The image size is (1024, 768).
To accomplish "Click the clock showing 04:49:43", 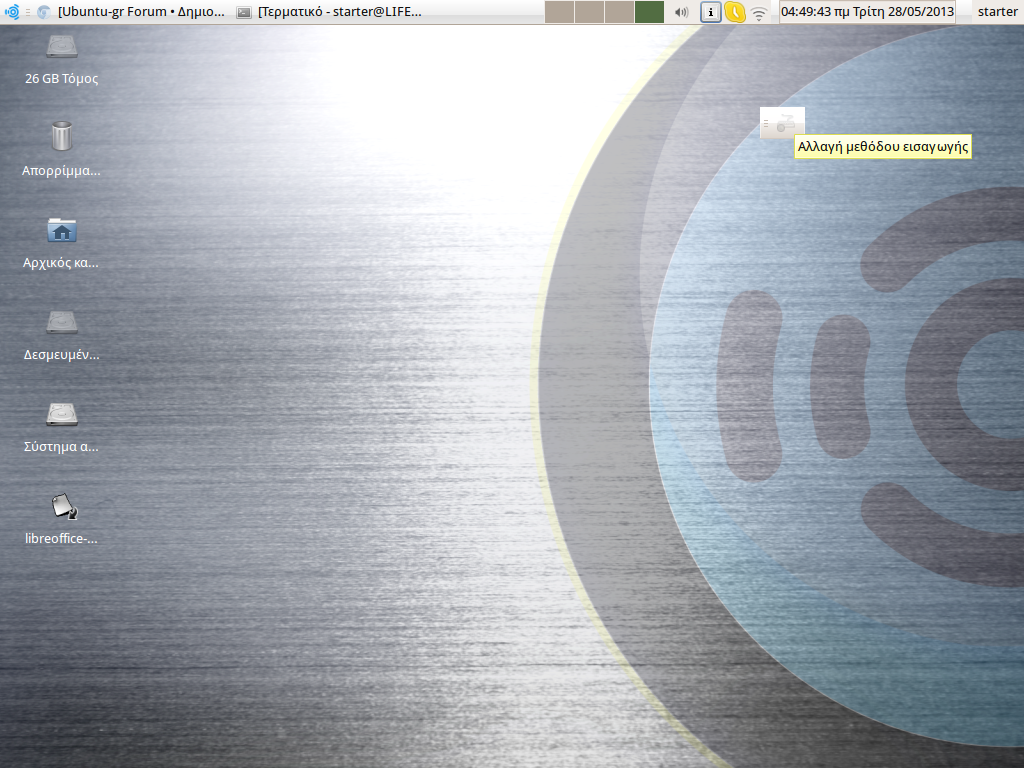I will coord(866,12).
